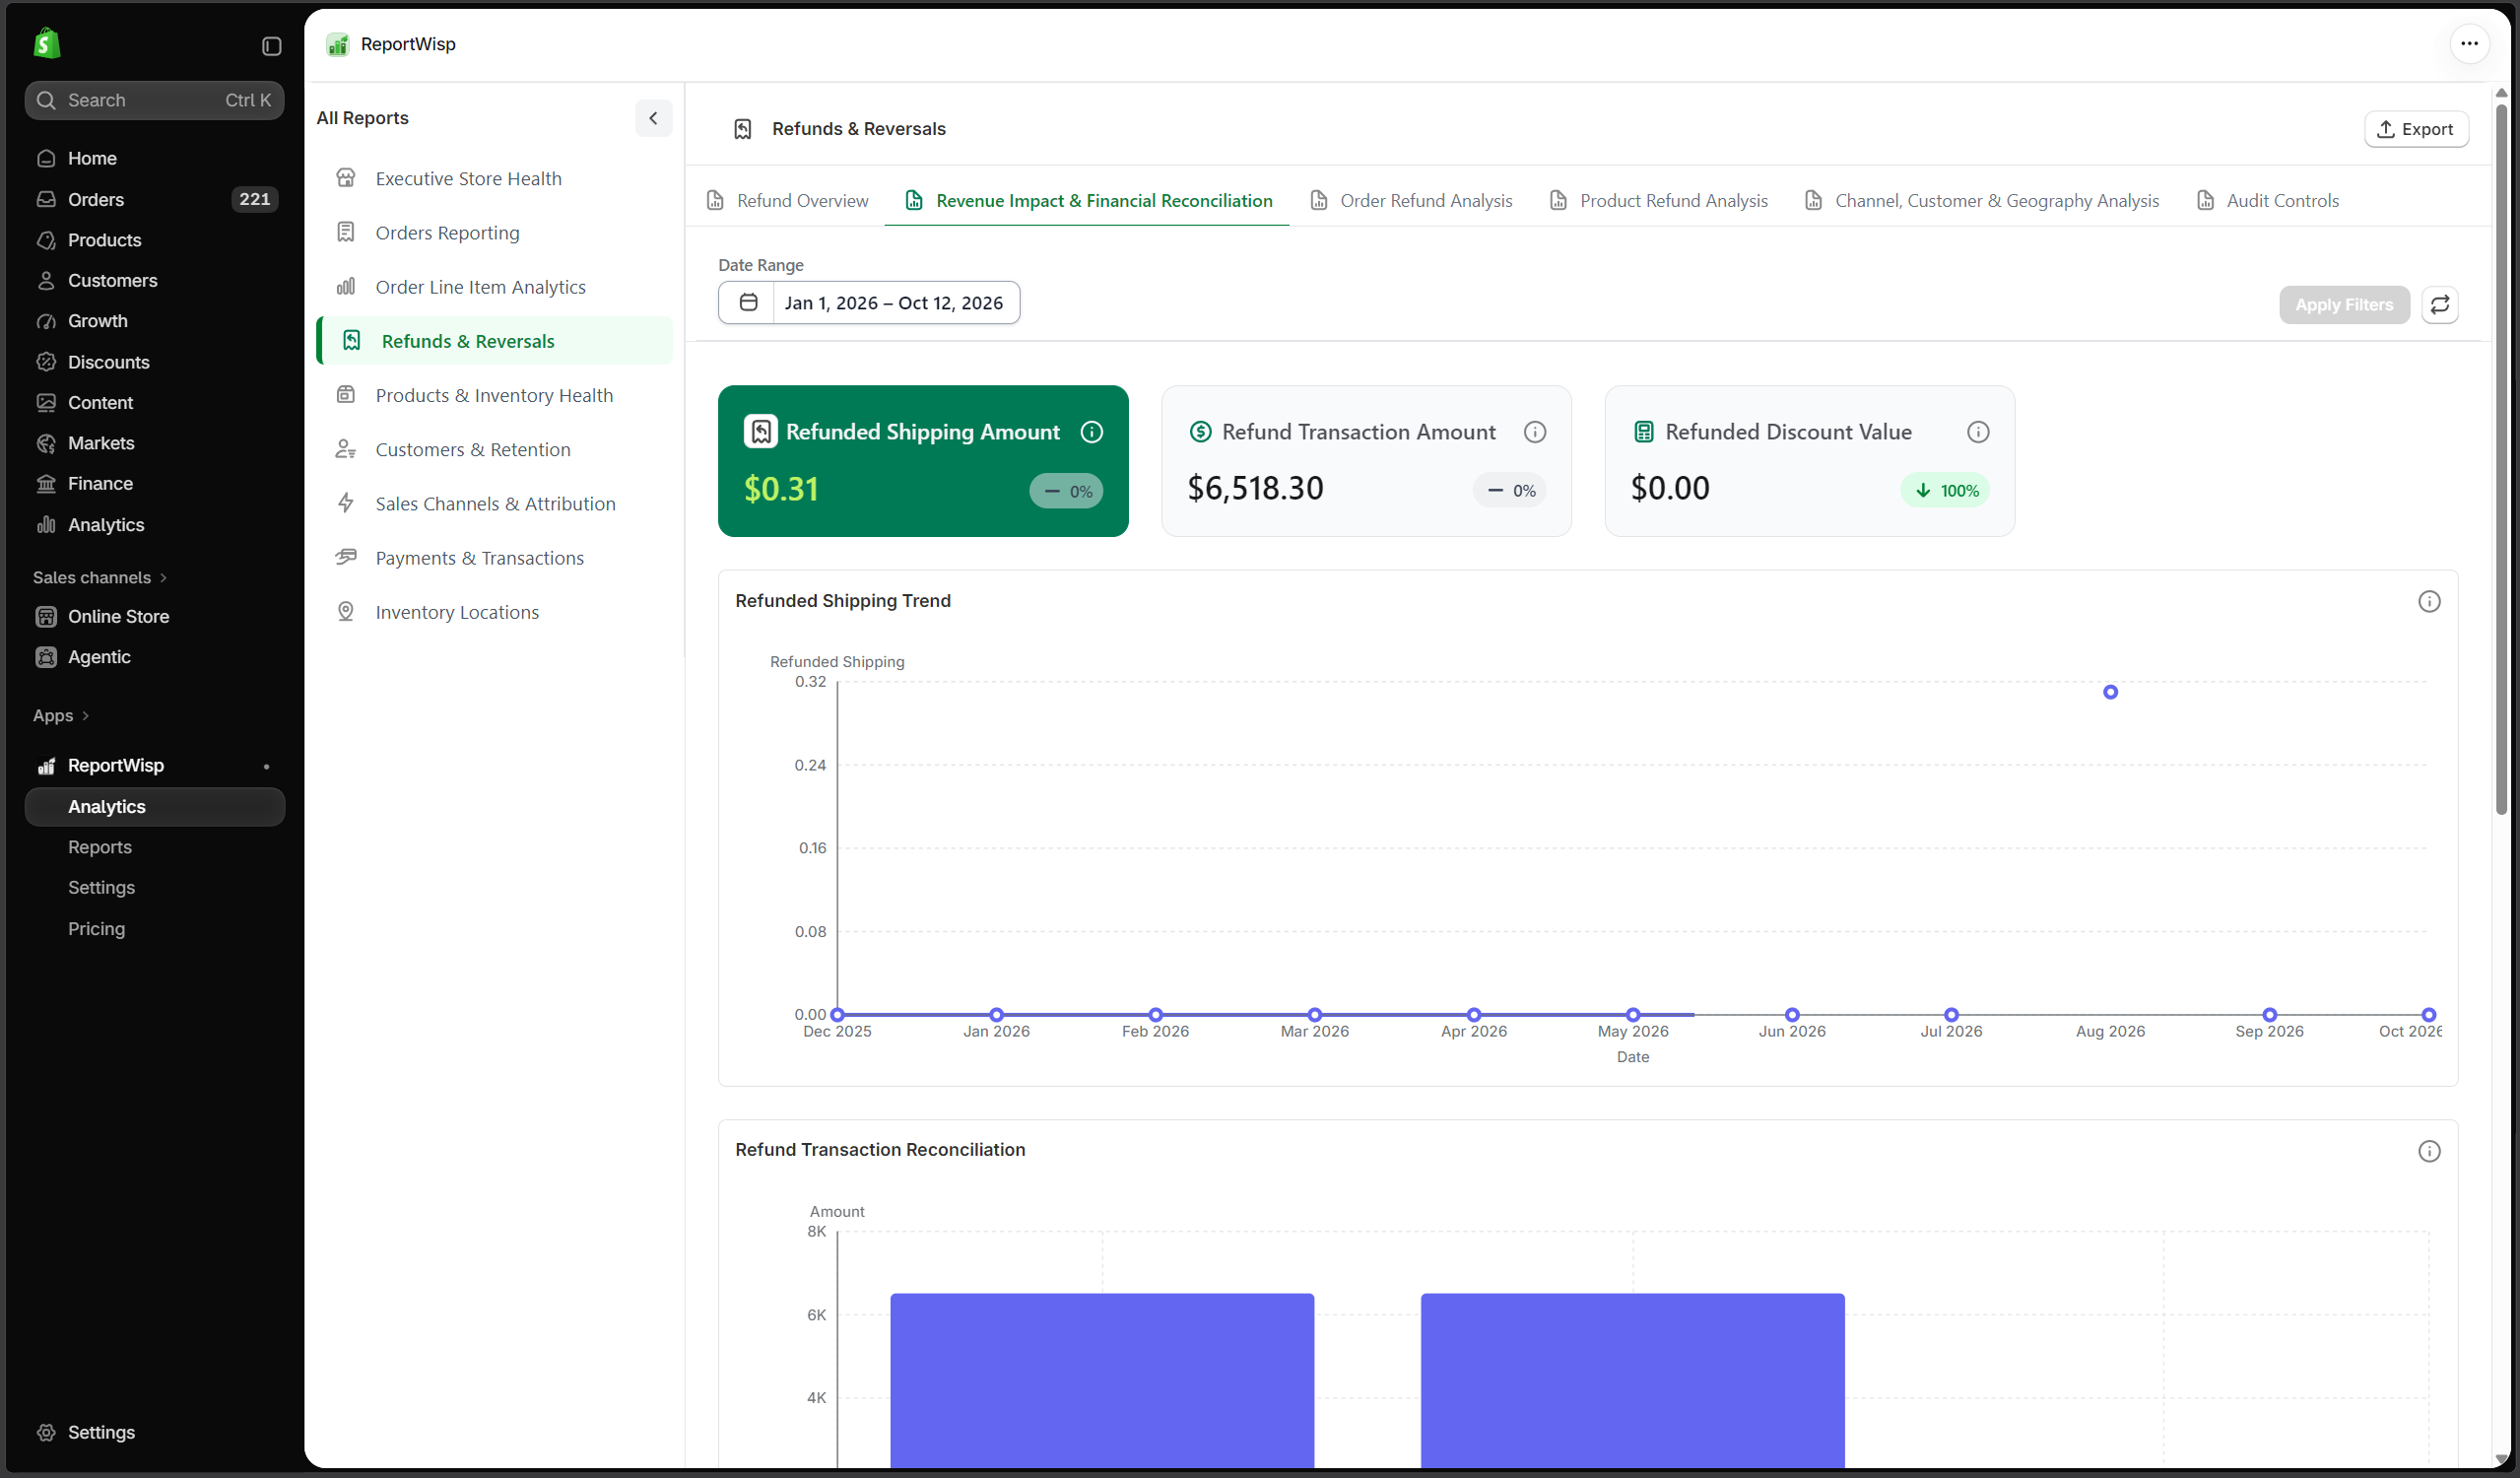Switch to Refund Overview tab
Screen dimensions: 2520x1478
[x=787, y=200]
